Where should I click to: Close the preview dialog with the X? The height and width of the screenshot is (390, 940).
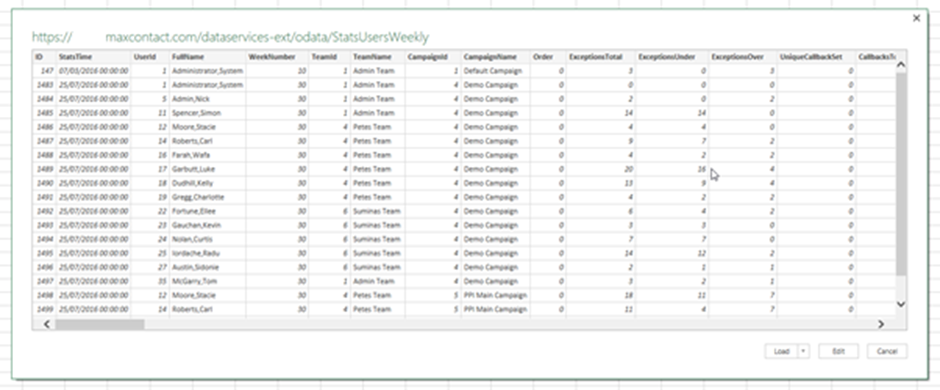pyautogui.click(x=916, y=19)
